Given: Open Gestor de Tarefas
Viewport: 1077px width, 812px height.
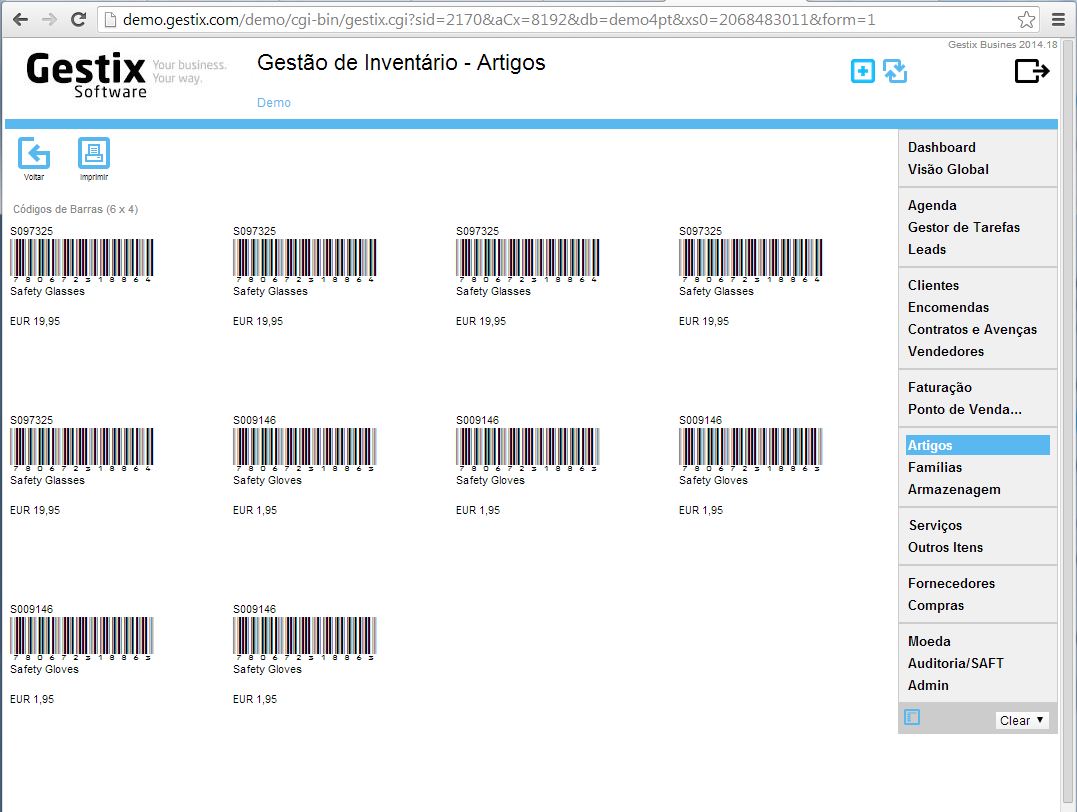Looking at the screenshot, I should pyautogui.click(x=964, y=227).
